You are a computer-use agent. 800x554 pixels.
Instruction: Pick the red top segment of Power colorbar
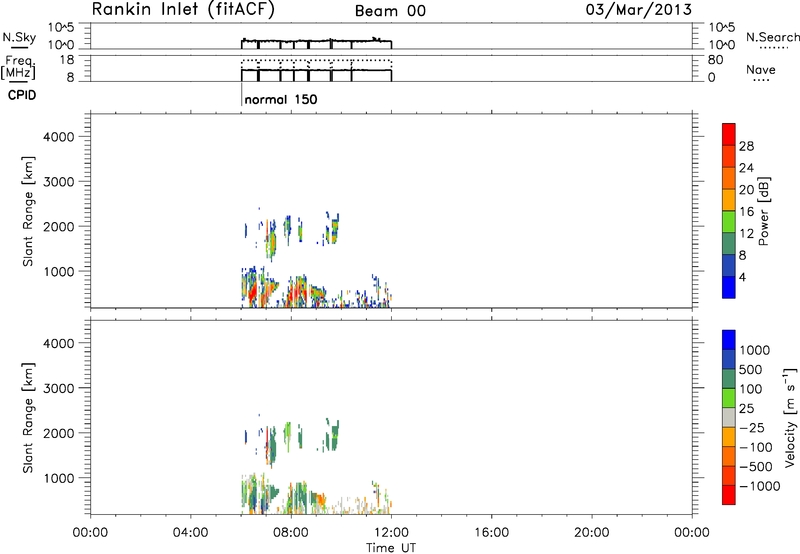729,134
